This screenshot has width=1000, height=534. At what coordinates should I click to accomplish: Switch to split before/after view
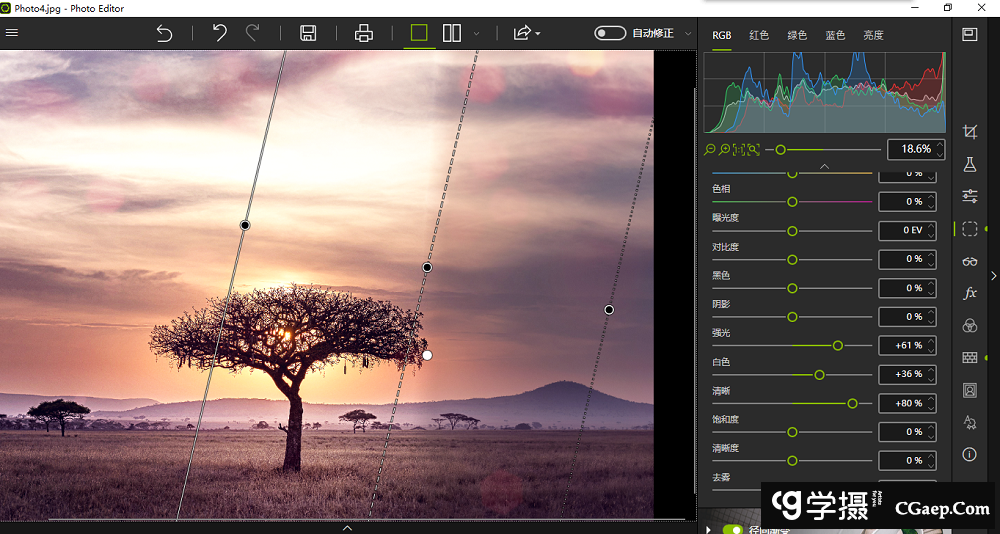point(452,33)
